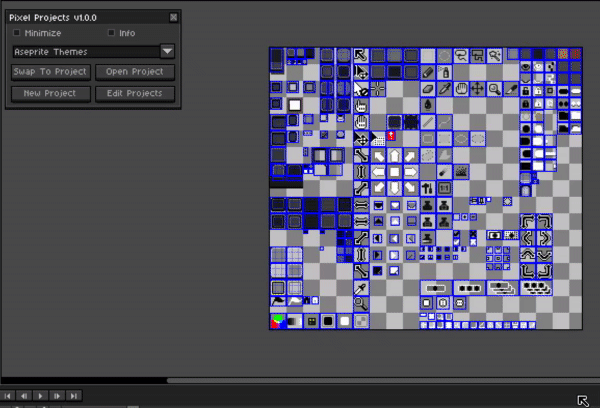600x408 pixels.
Task: Click the white right arrow icon
Action: click(x=411, y=172)
